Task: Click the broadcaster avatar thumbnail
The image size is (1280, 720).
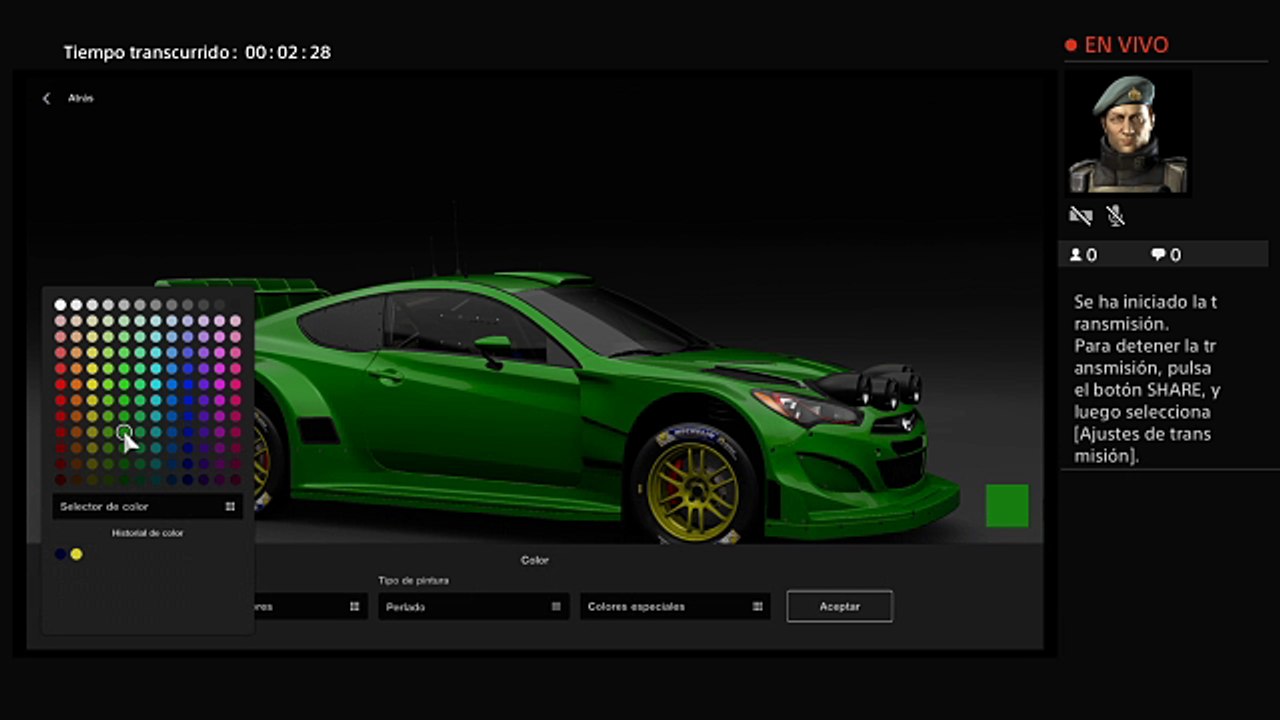Action: click(1127, 133)
